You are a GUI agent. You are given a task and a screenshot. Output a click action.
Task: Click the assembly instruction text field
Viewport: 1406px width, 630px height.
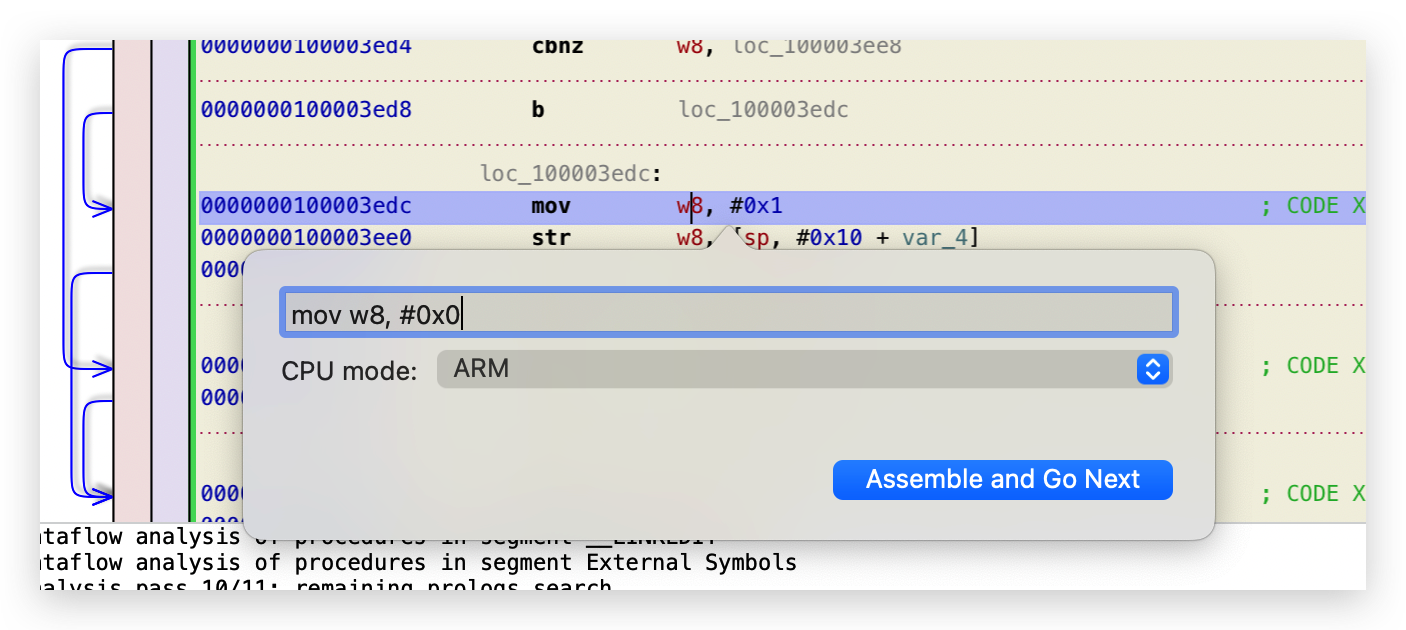pos(728,313)
